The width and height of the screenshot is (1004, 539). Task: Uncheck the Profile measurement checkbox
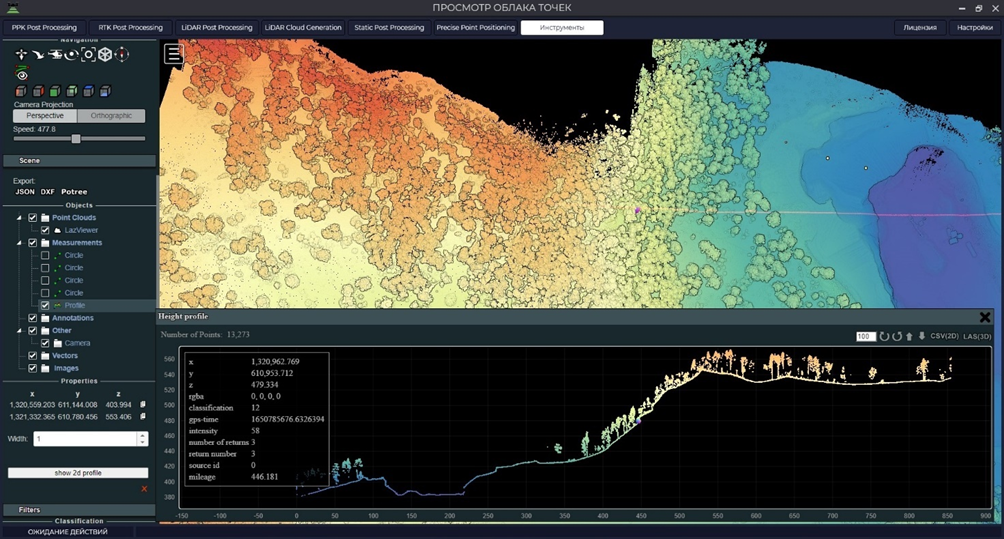click(45, 305)
